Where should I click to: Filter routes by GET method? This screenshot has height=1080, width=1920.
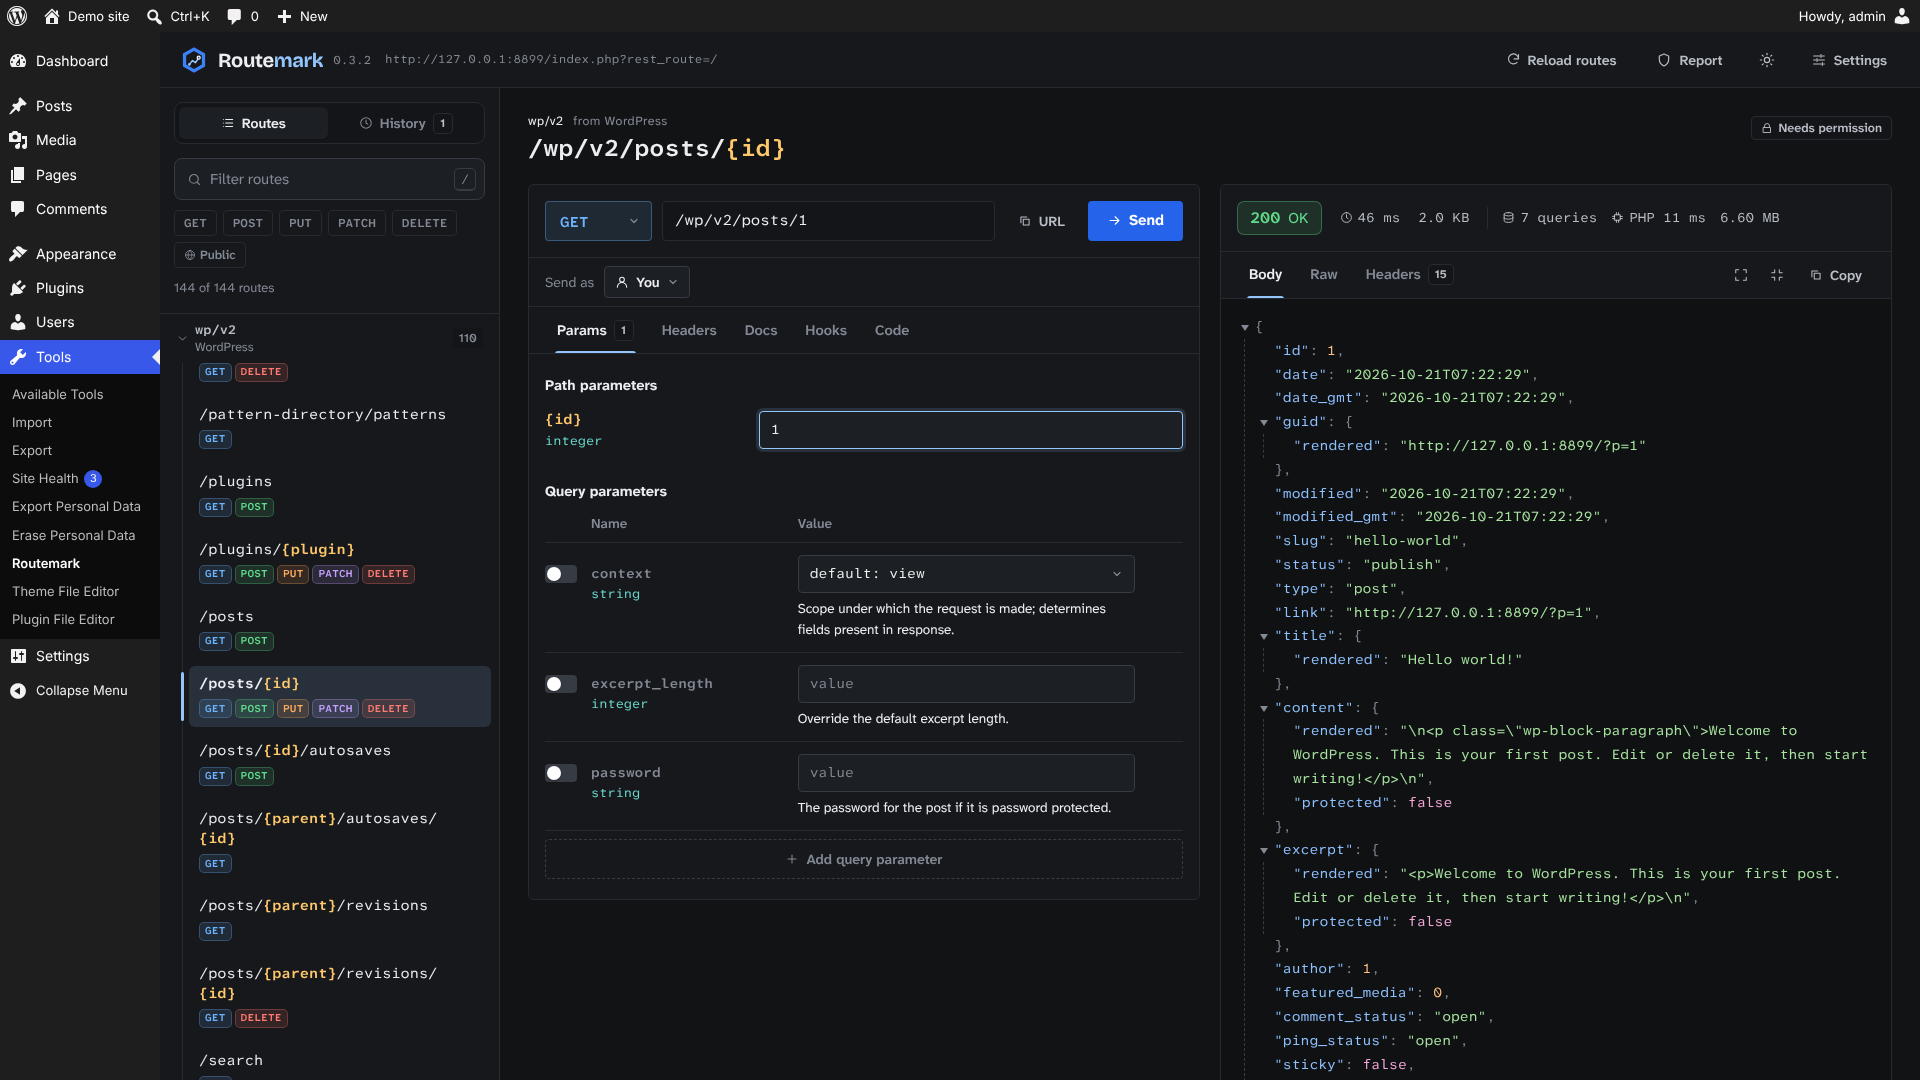coord(195,223)
